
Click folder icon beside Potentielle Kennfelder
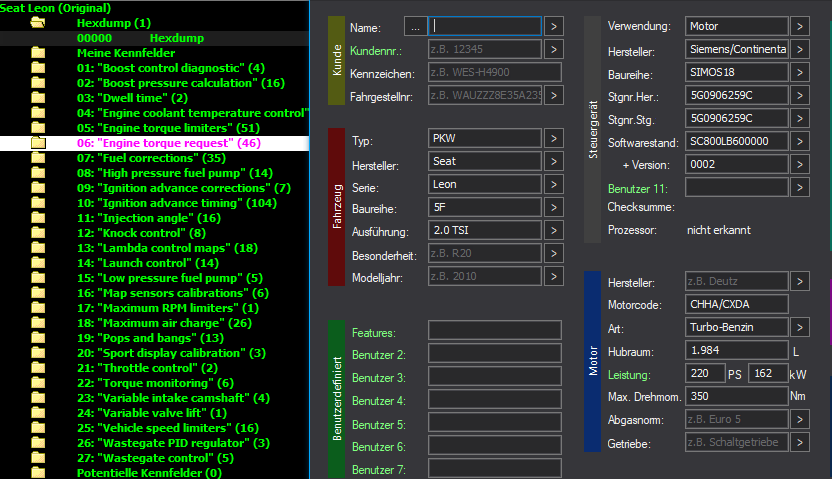coord(38,473)
